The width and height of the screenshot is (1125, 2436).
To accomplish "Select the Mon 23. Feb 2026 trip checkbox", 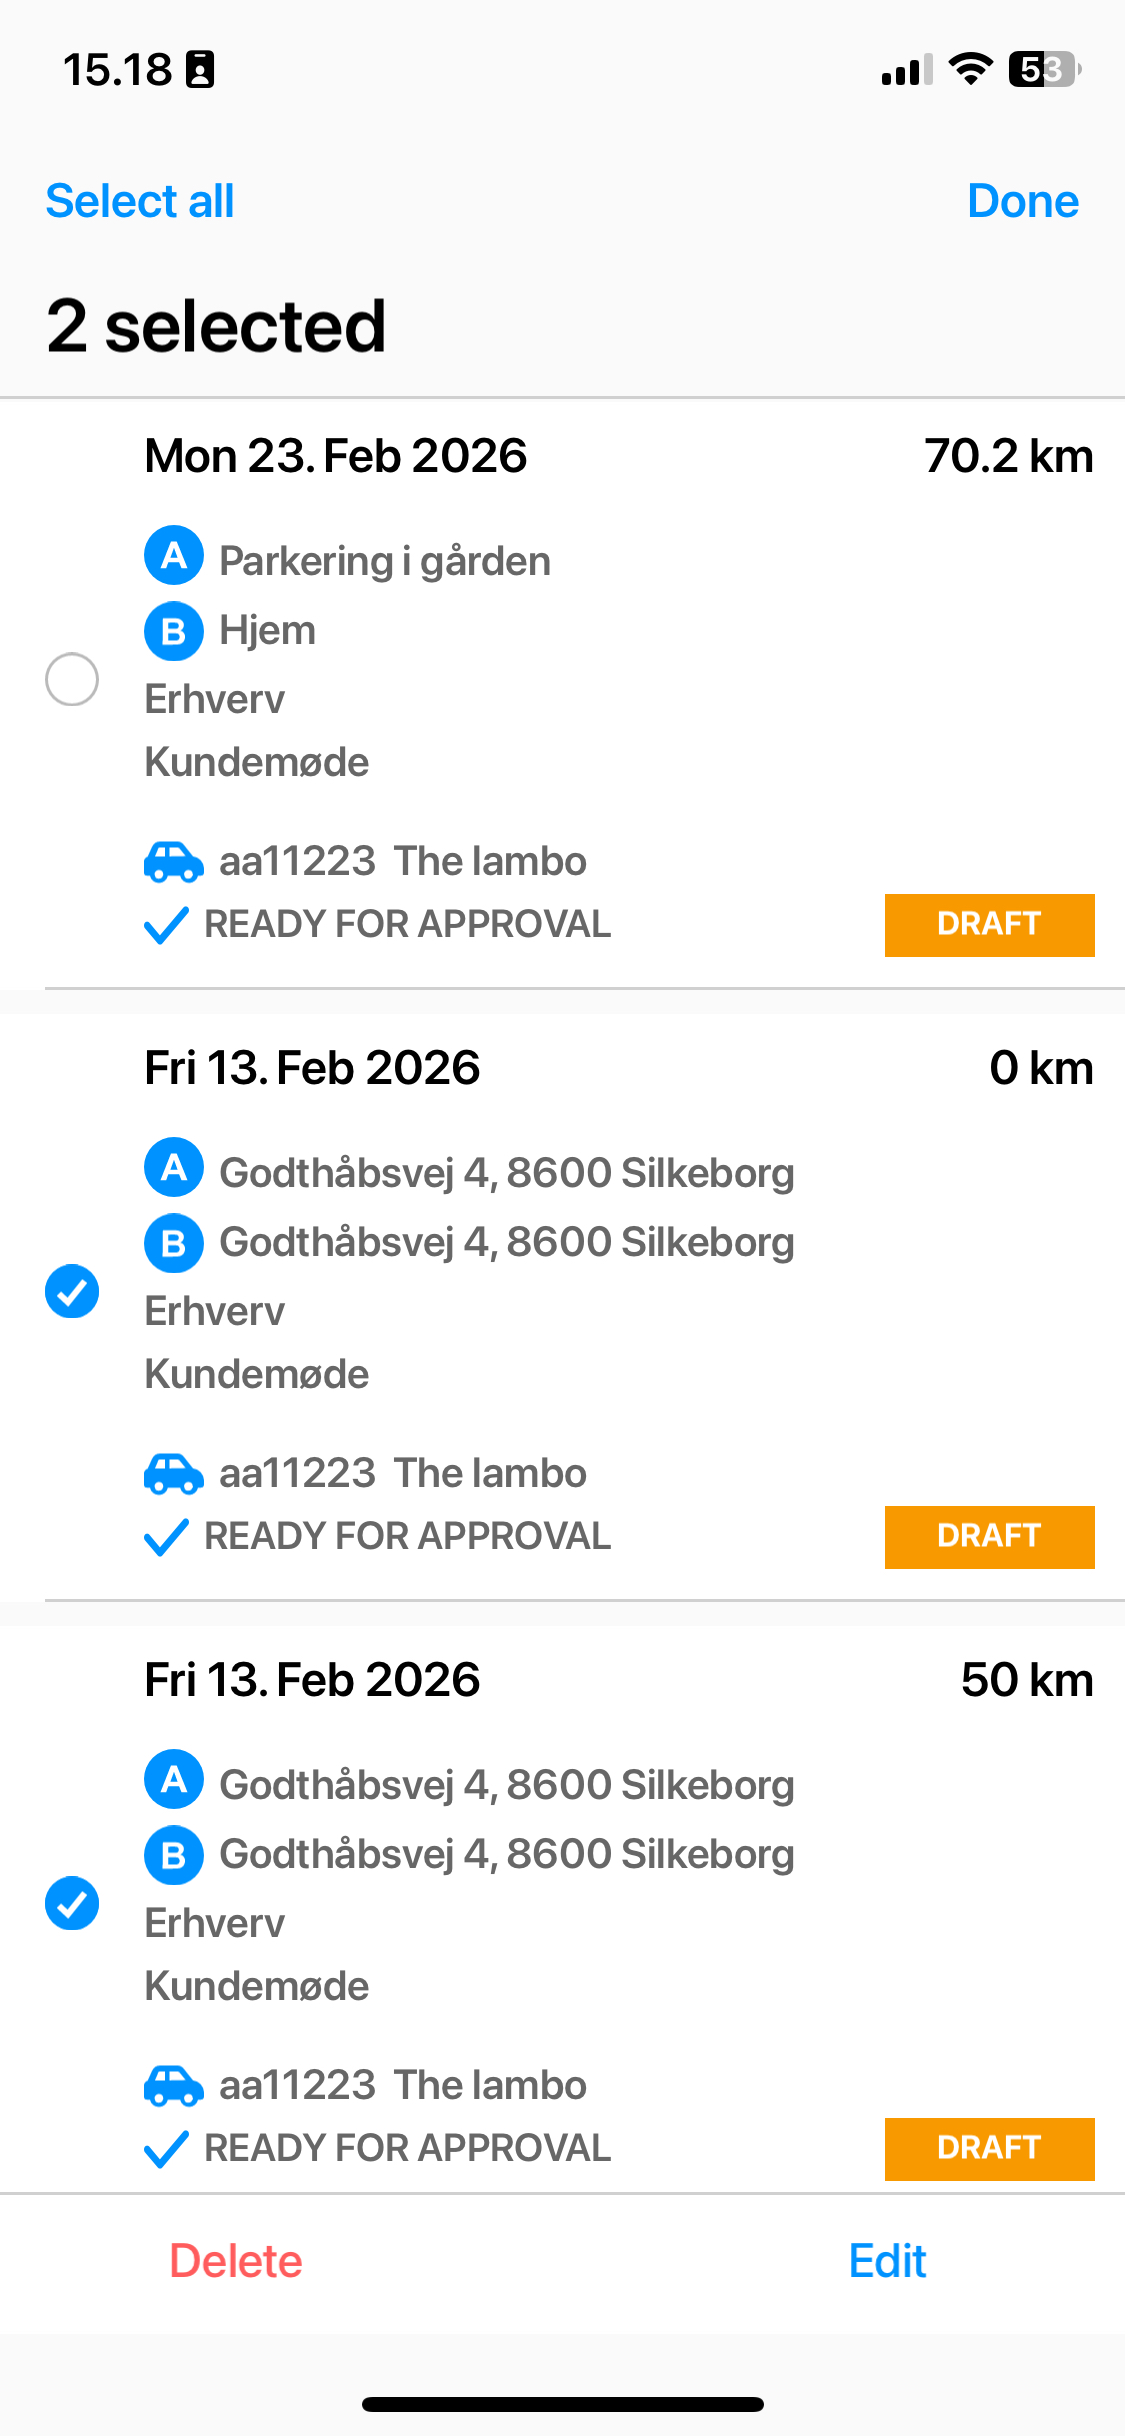I will [x=72, y=680].
